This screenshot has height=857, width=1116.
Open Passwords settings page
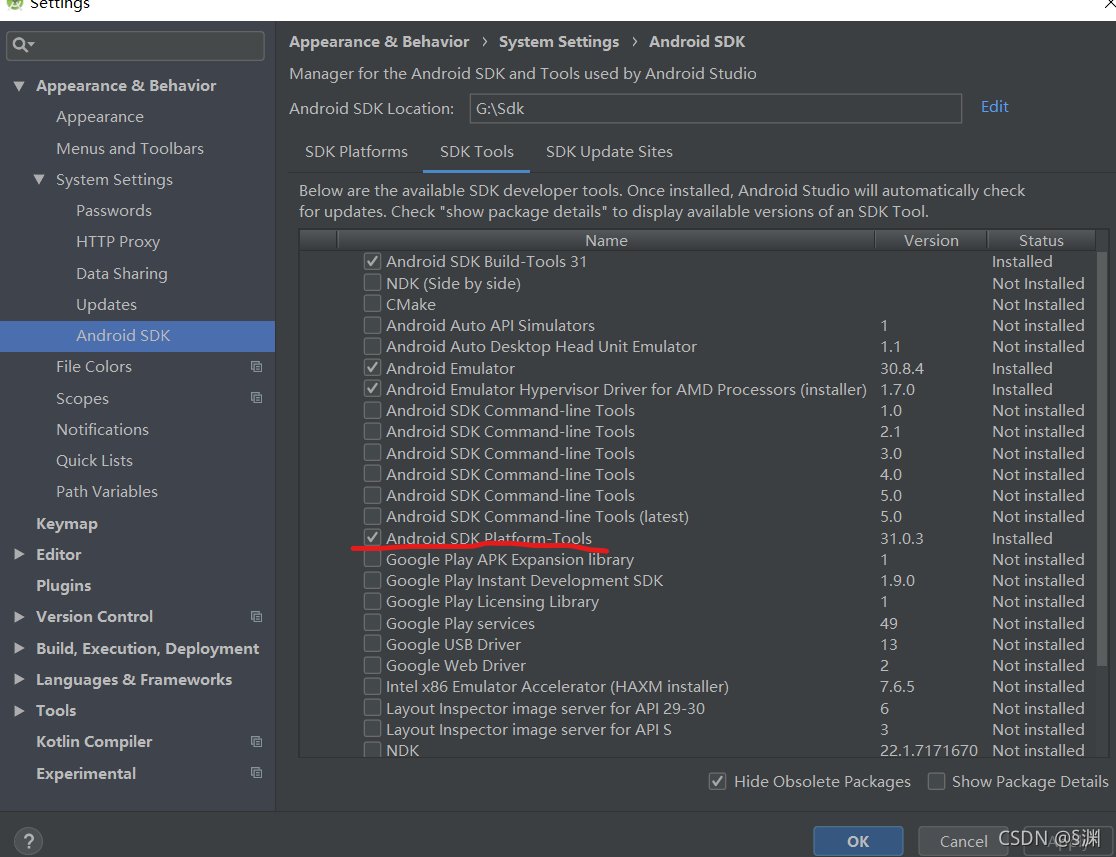tap(114, 211)
